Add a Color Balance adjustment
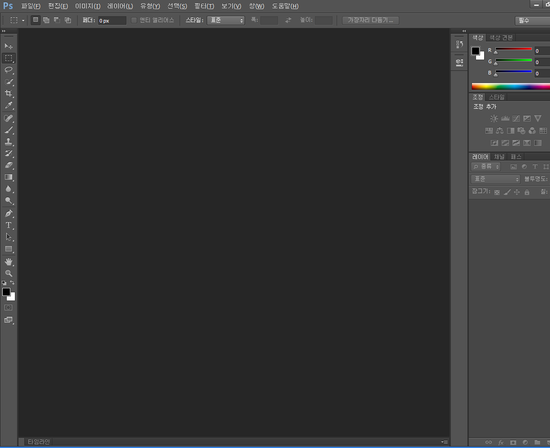The height and width of the screenshot is (448, 550). point(500,131)
